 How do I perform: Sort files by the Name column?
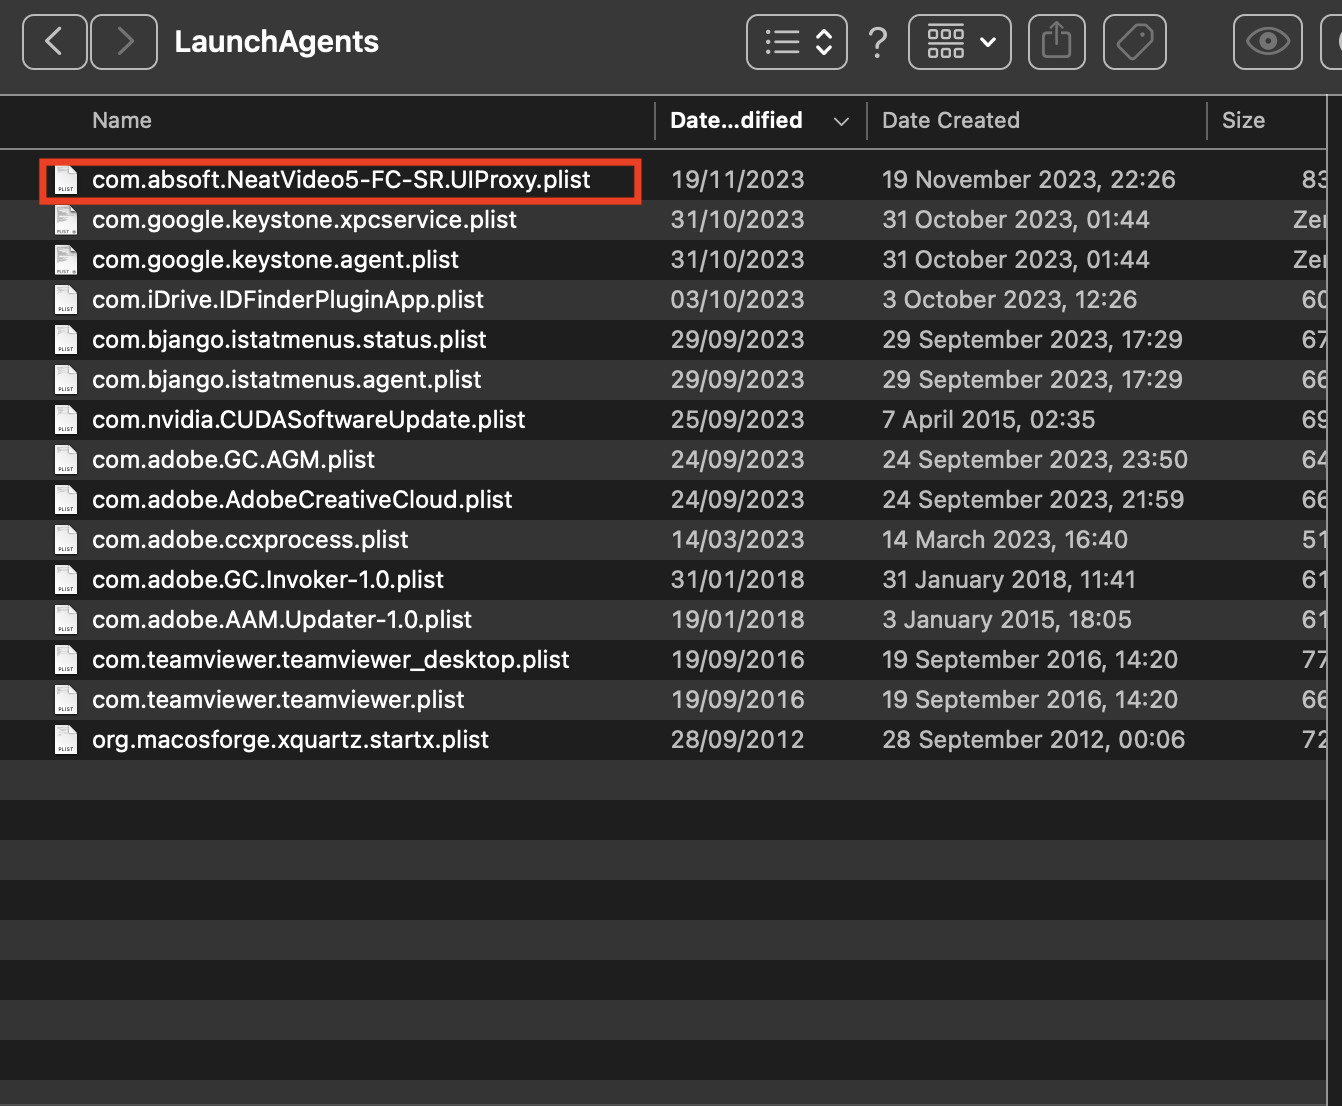pos(122,121)
